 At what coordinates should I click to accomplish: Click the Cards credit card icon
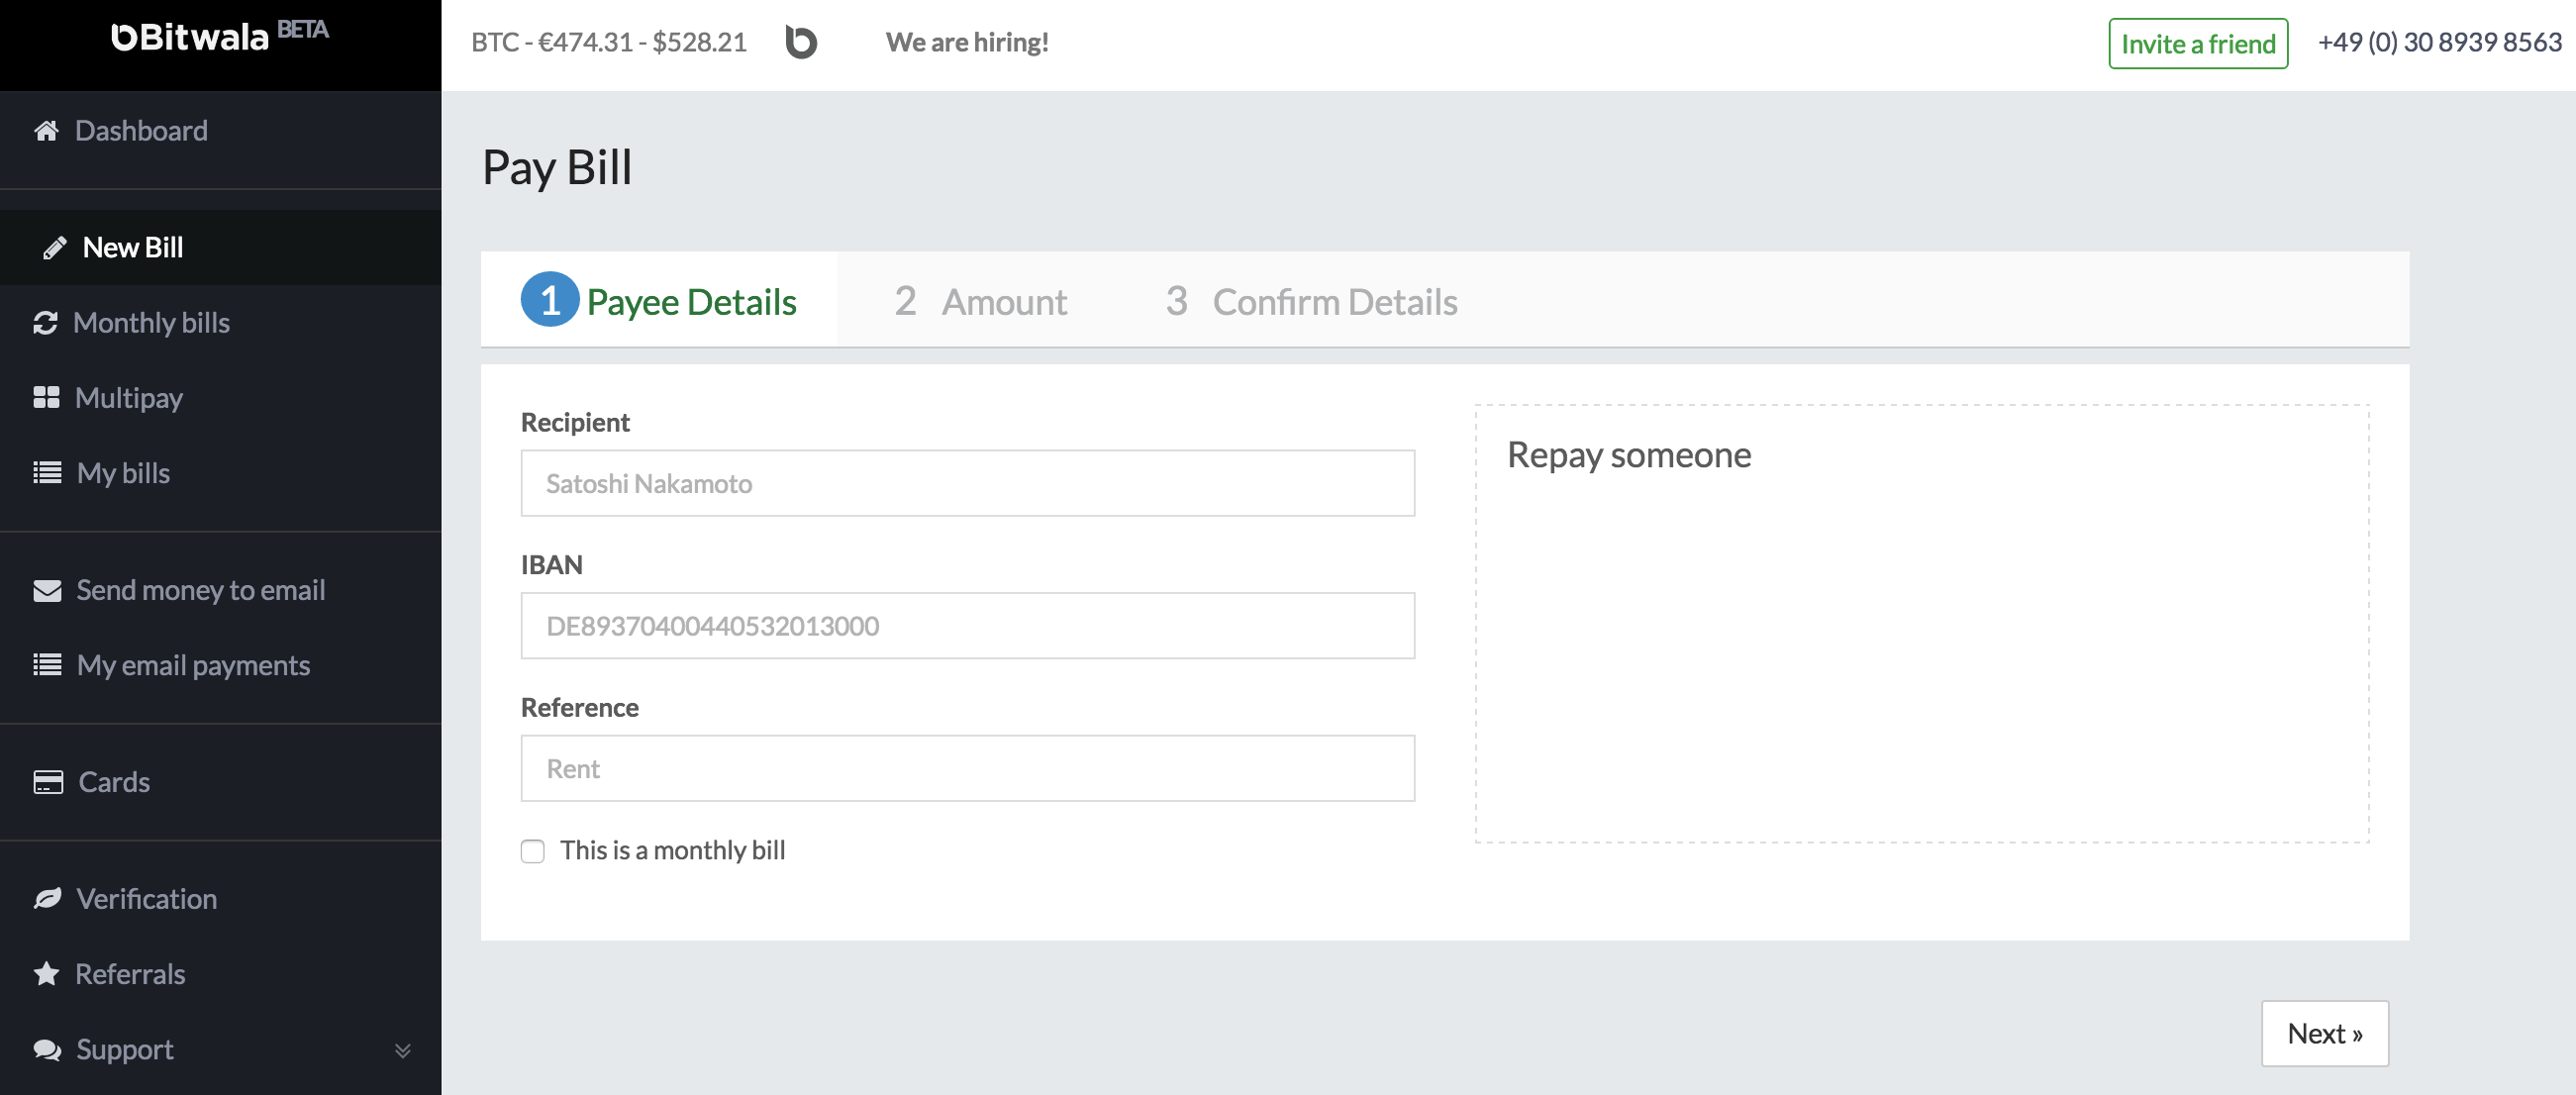46,781
